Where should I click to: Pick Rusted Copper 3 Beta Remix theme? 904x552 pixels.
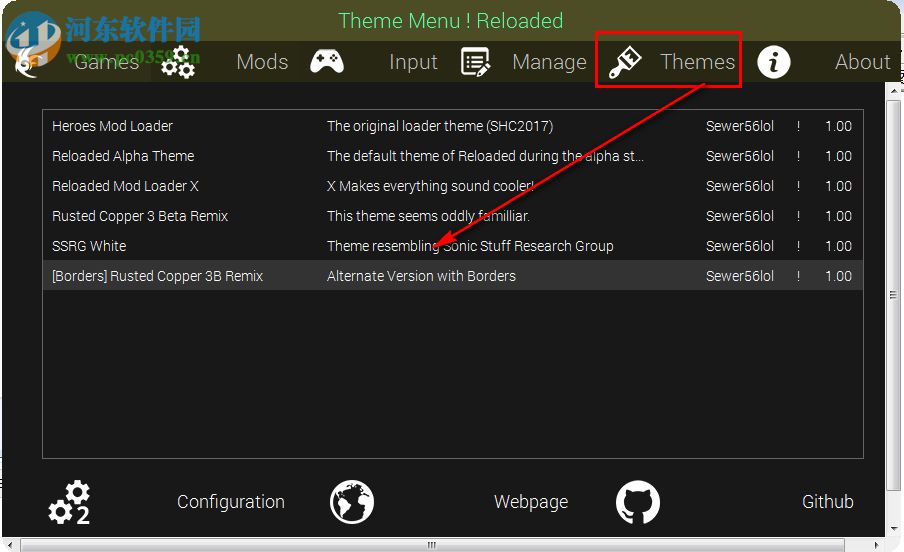453,216
